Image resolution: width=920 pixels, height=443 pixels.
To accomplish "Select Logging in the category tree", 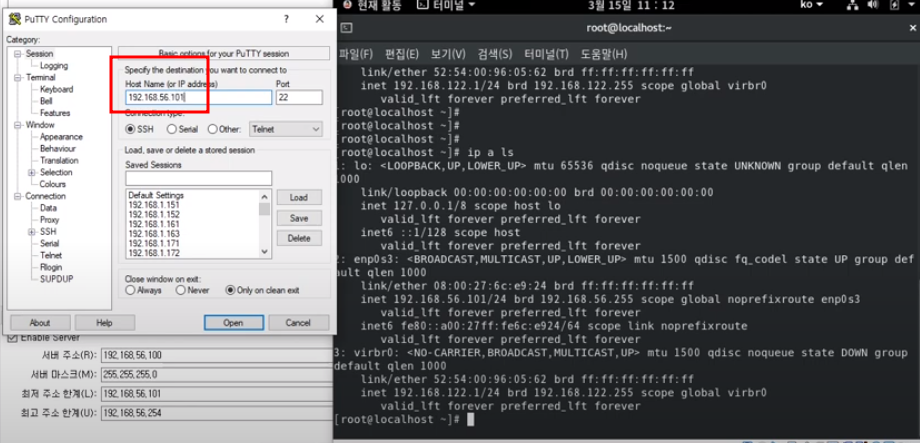I will 54,66.
